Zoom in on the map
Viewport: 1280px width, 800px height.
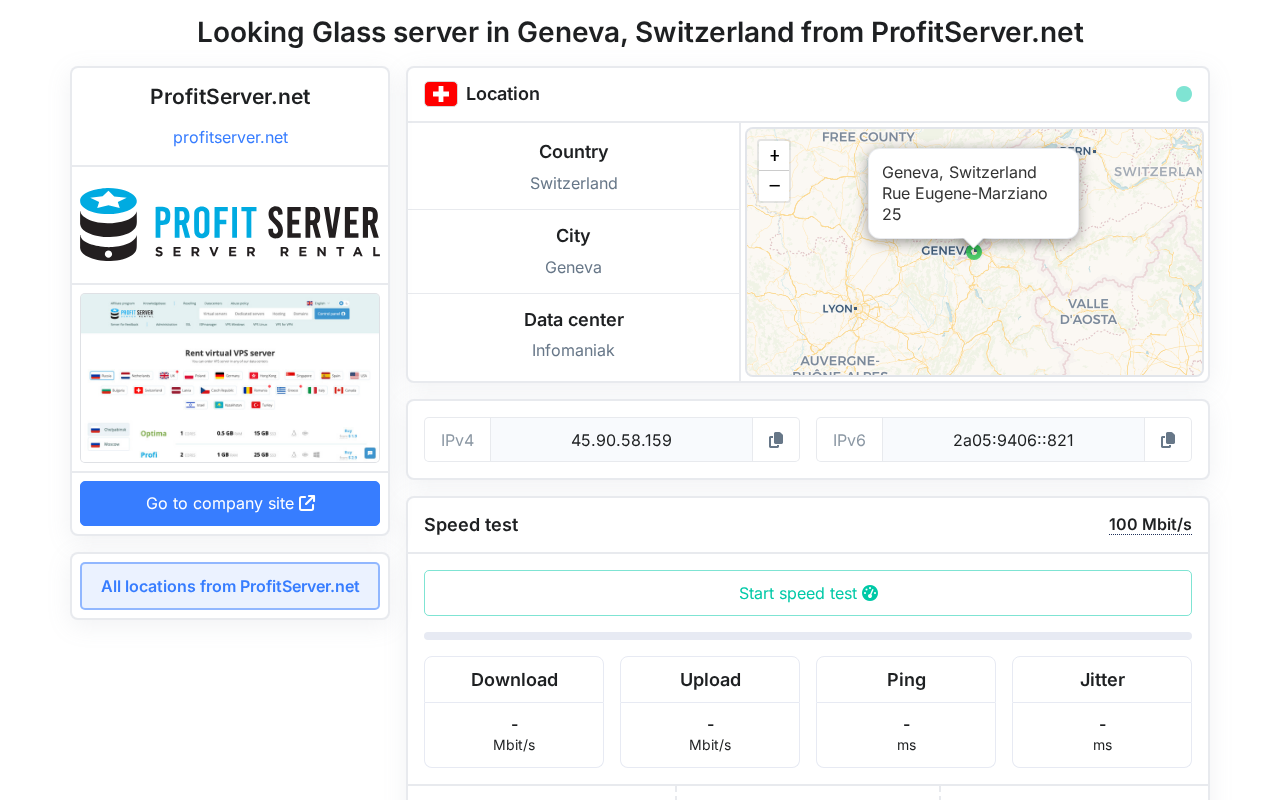774,156
